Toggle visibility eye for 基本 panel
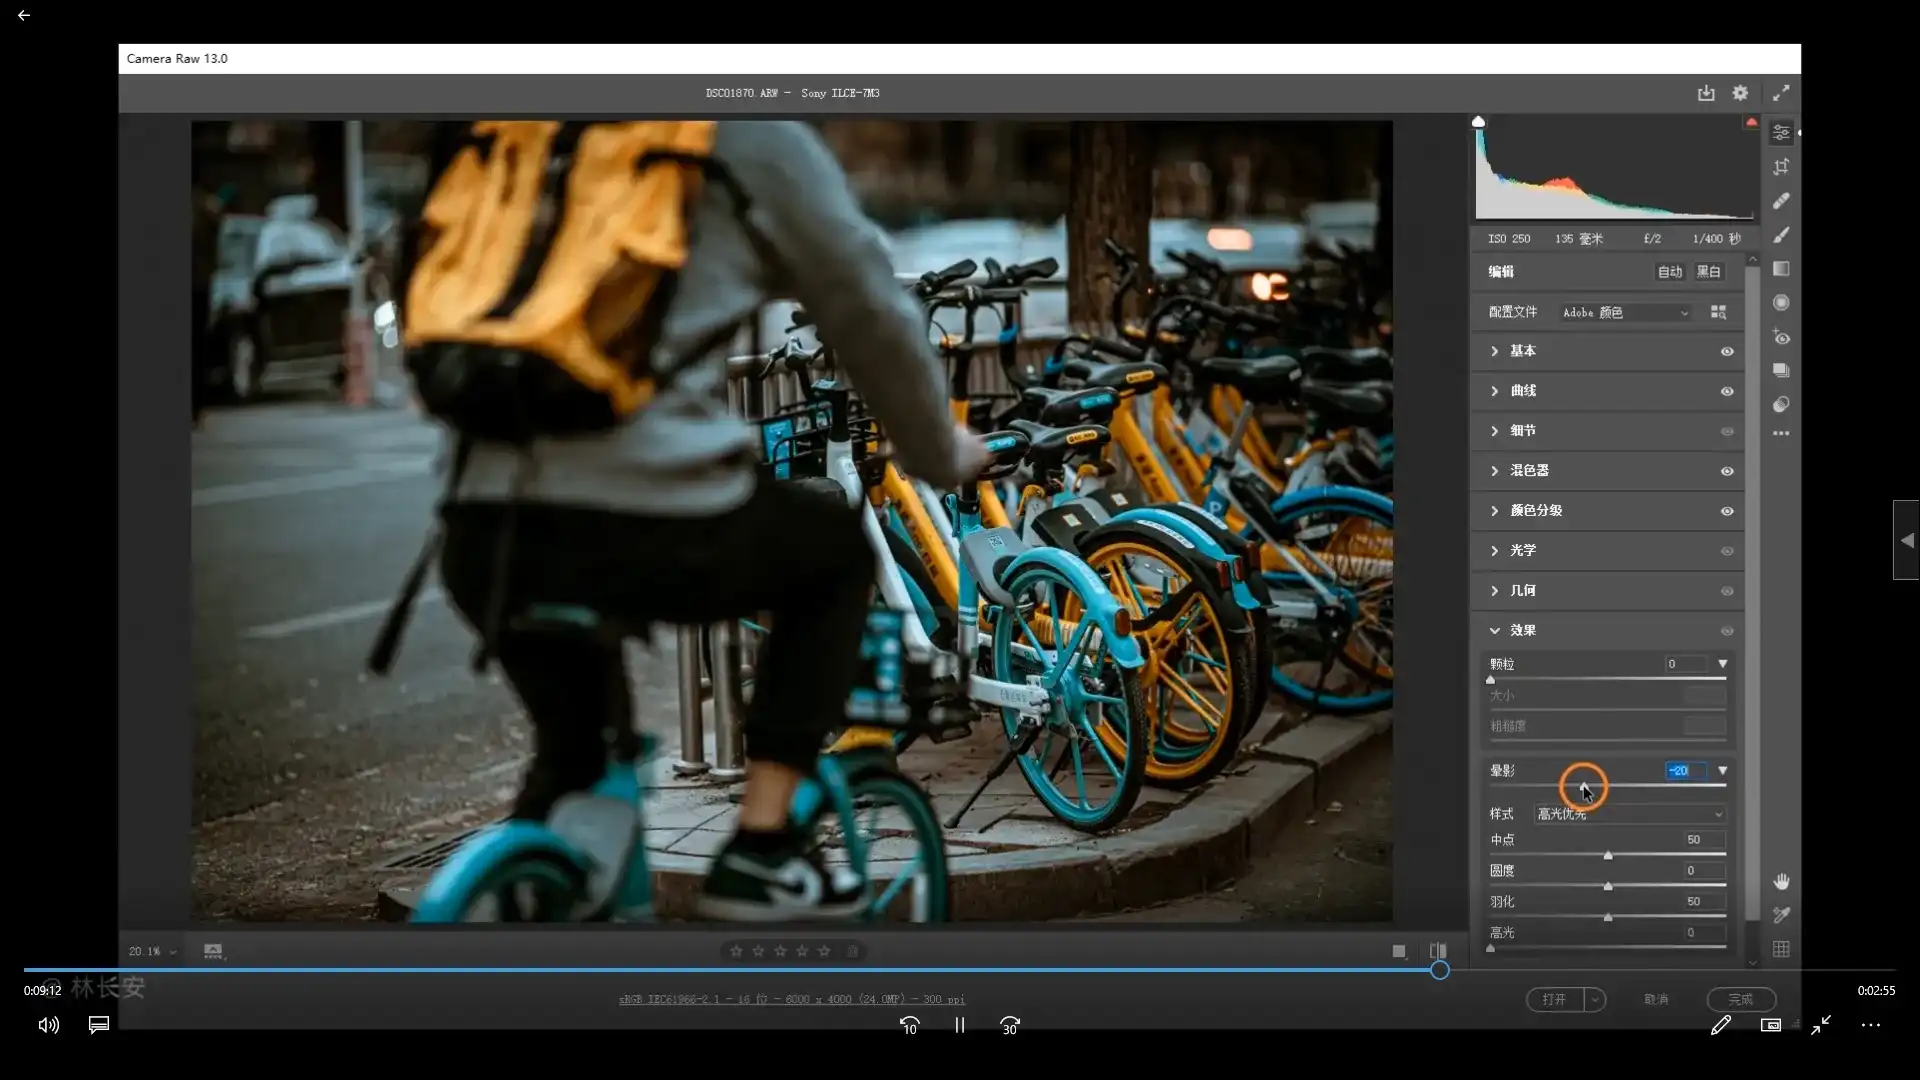1920x1080 pixels. [1727, 351]
